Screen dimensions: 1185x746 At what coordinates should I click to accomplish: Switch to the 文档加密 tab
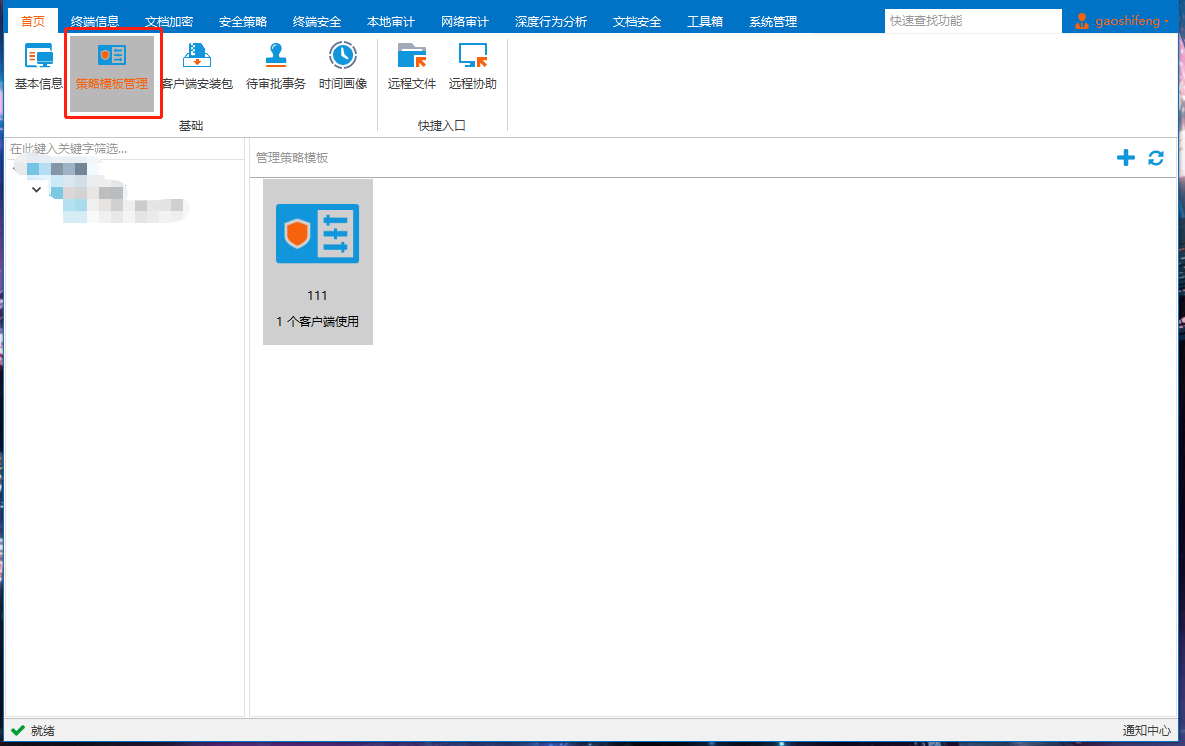coord(169,21)
